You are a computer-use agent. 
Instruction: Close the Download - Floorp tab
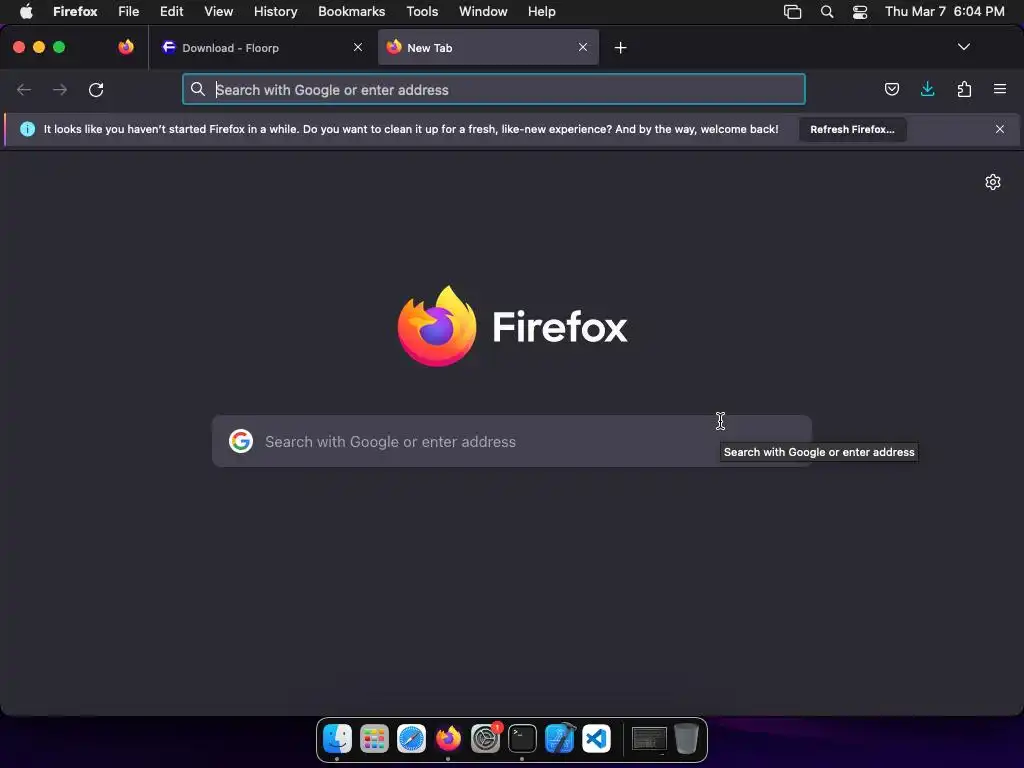point(358,47)
